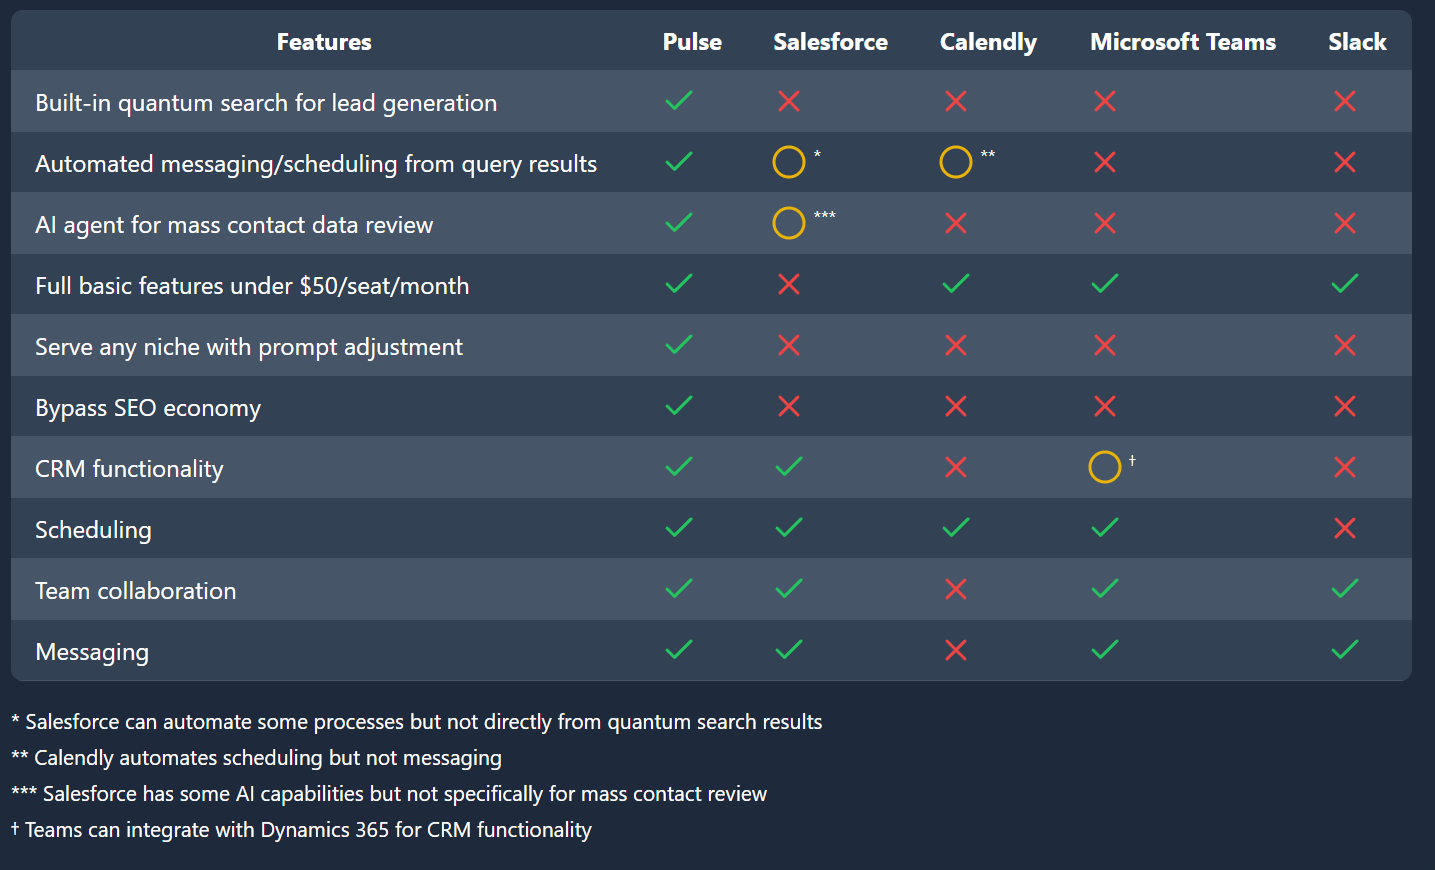The height and width of the screenshot is (870, 1435).
Task: Click Calendly yellow circle in Automated messaging row
Action: (956, 162)
